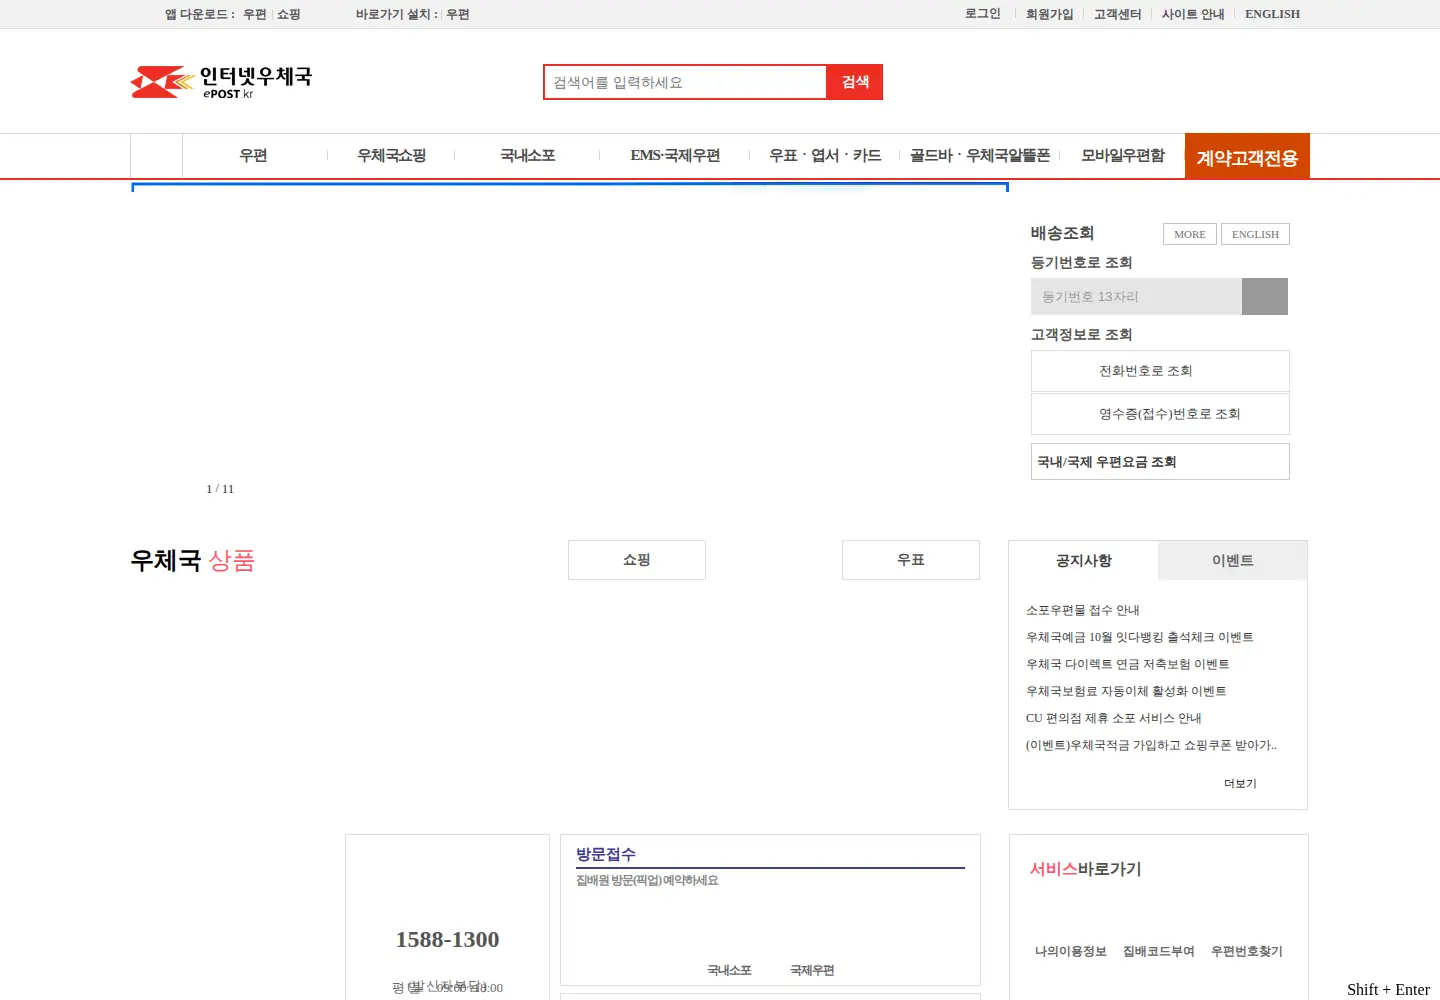Open 우체국 다이렉트 연금 저축보험 이벤트

[1128, 664]
